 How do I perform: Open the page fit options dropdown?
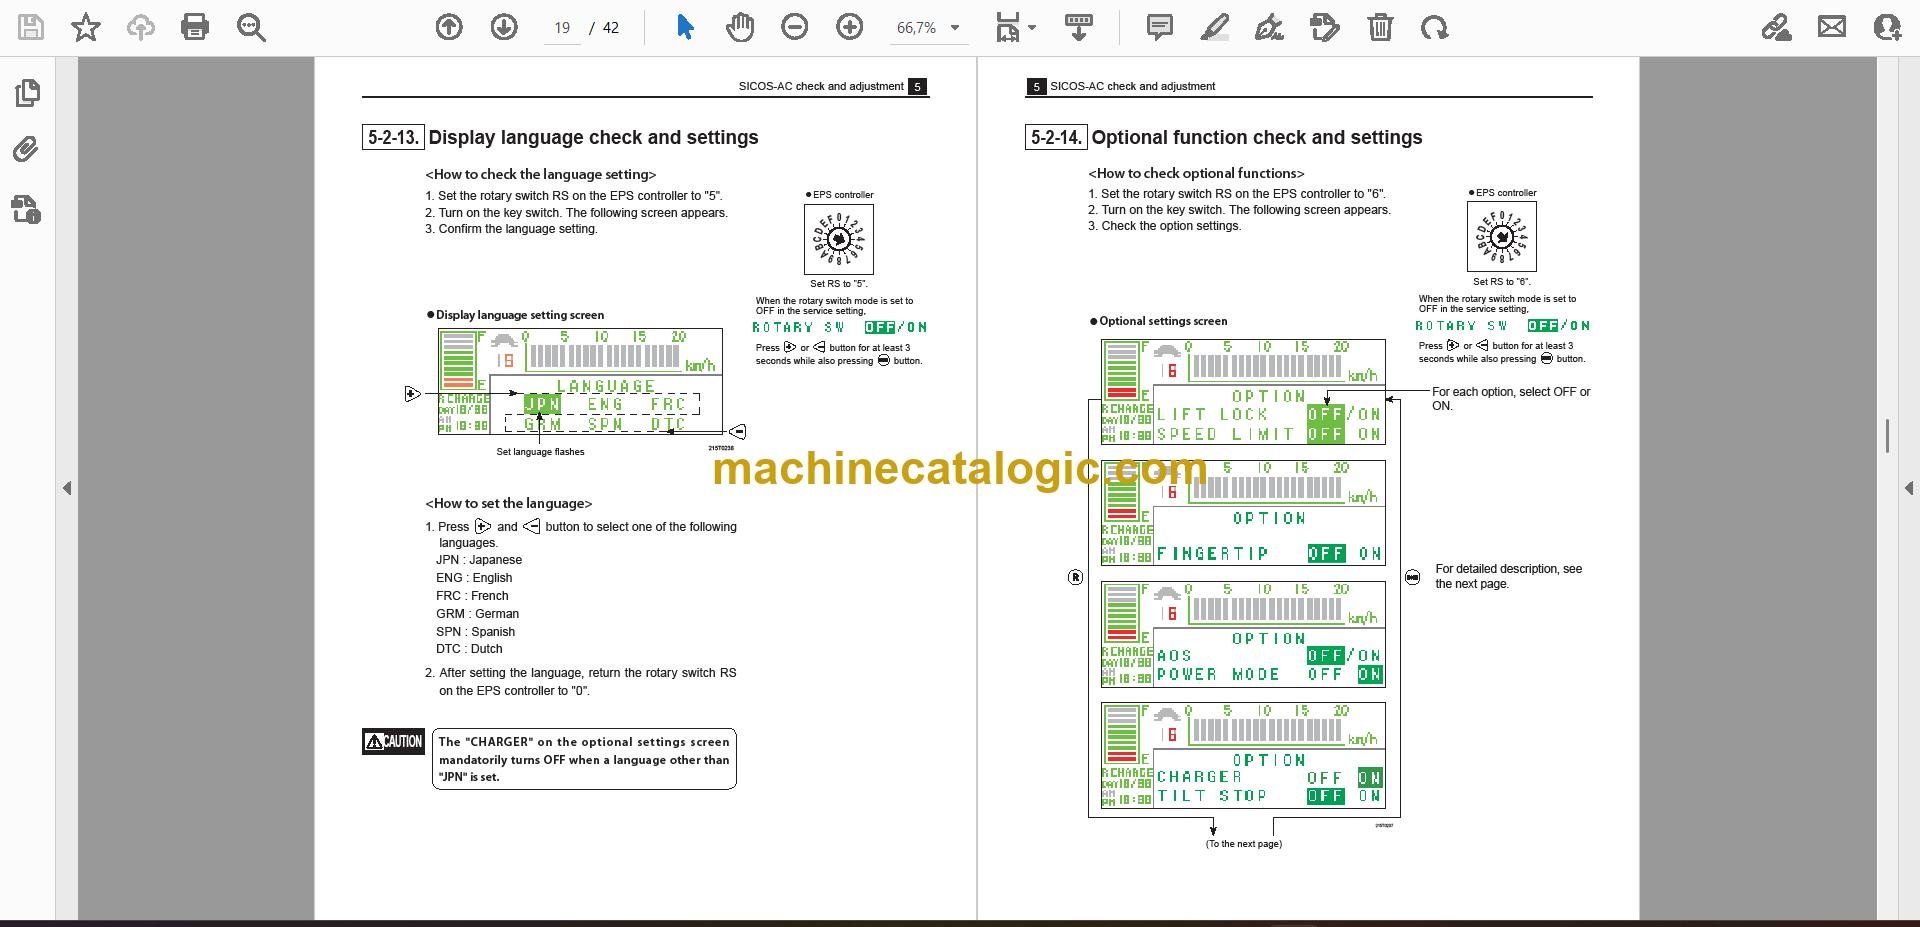(x=1015, y=27)
